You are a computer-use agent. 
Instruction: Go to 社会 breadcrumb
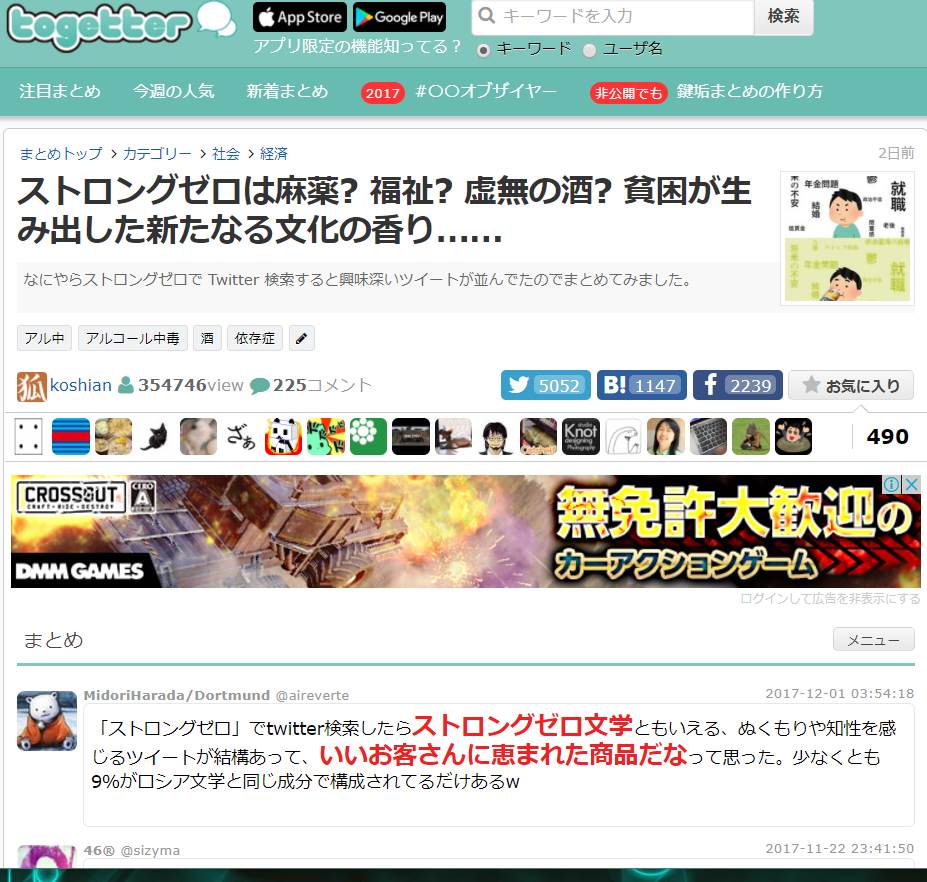pyautogui.click(x=226, y=154)
